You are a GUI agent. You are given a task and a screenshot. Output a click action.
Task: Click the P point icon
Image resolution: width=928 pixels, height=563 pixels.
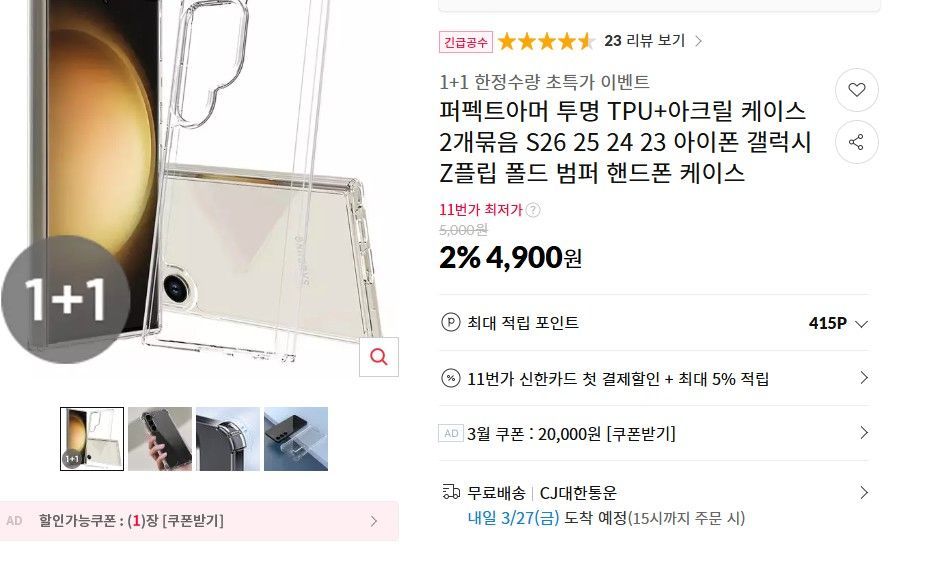tap(450, 323)
